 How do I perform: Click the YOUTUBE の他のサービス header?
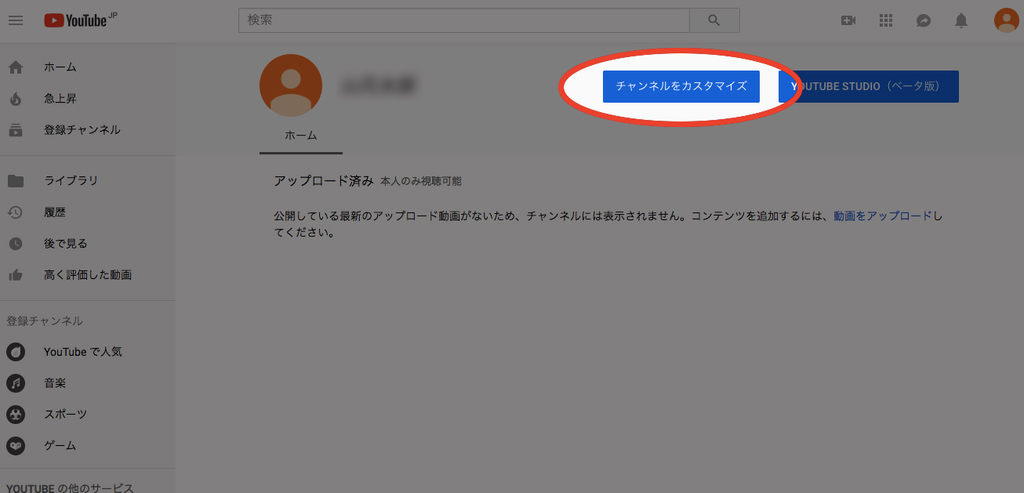click(70, 488)
